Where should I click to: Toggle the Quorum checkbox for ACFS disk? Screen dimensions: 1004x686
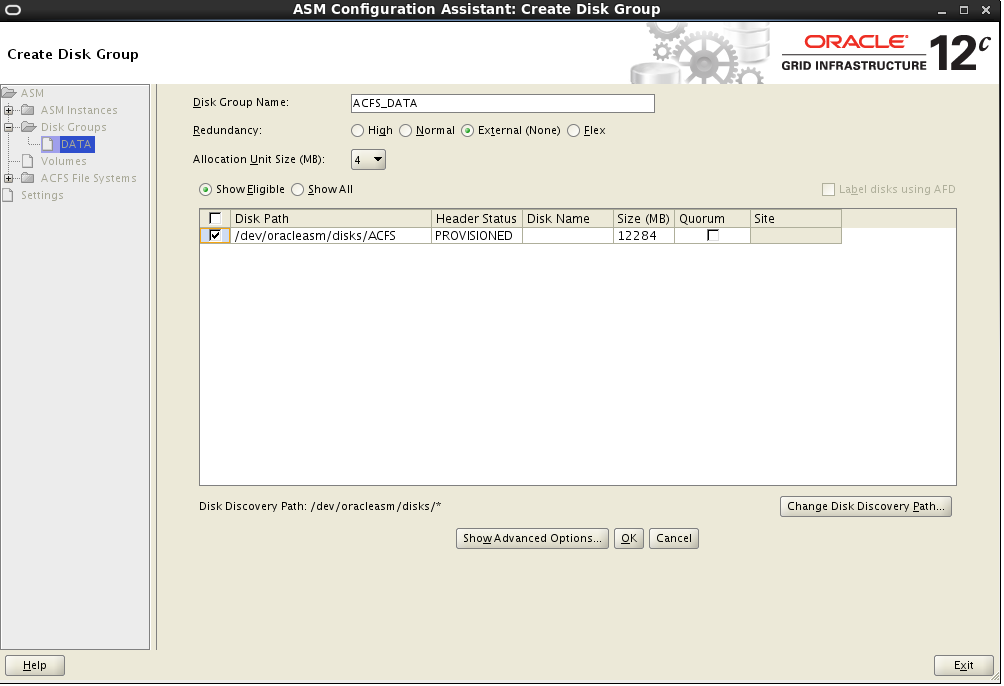tap(713, 235)
